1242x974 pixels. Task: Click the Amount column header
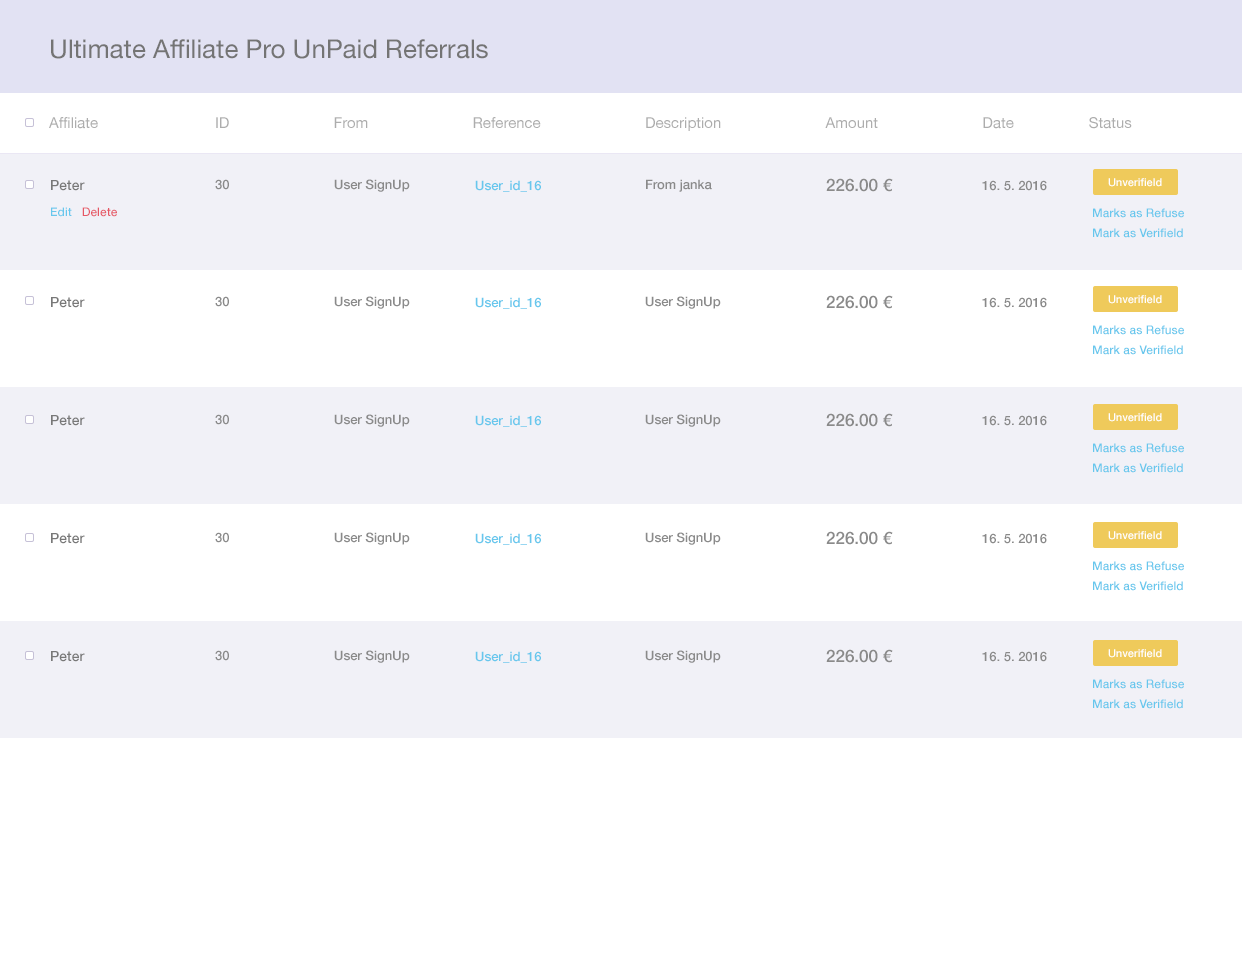852,123
